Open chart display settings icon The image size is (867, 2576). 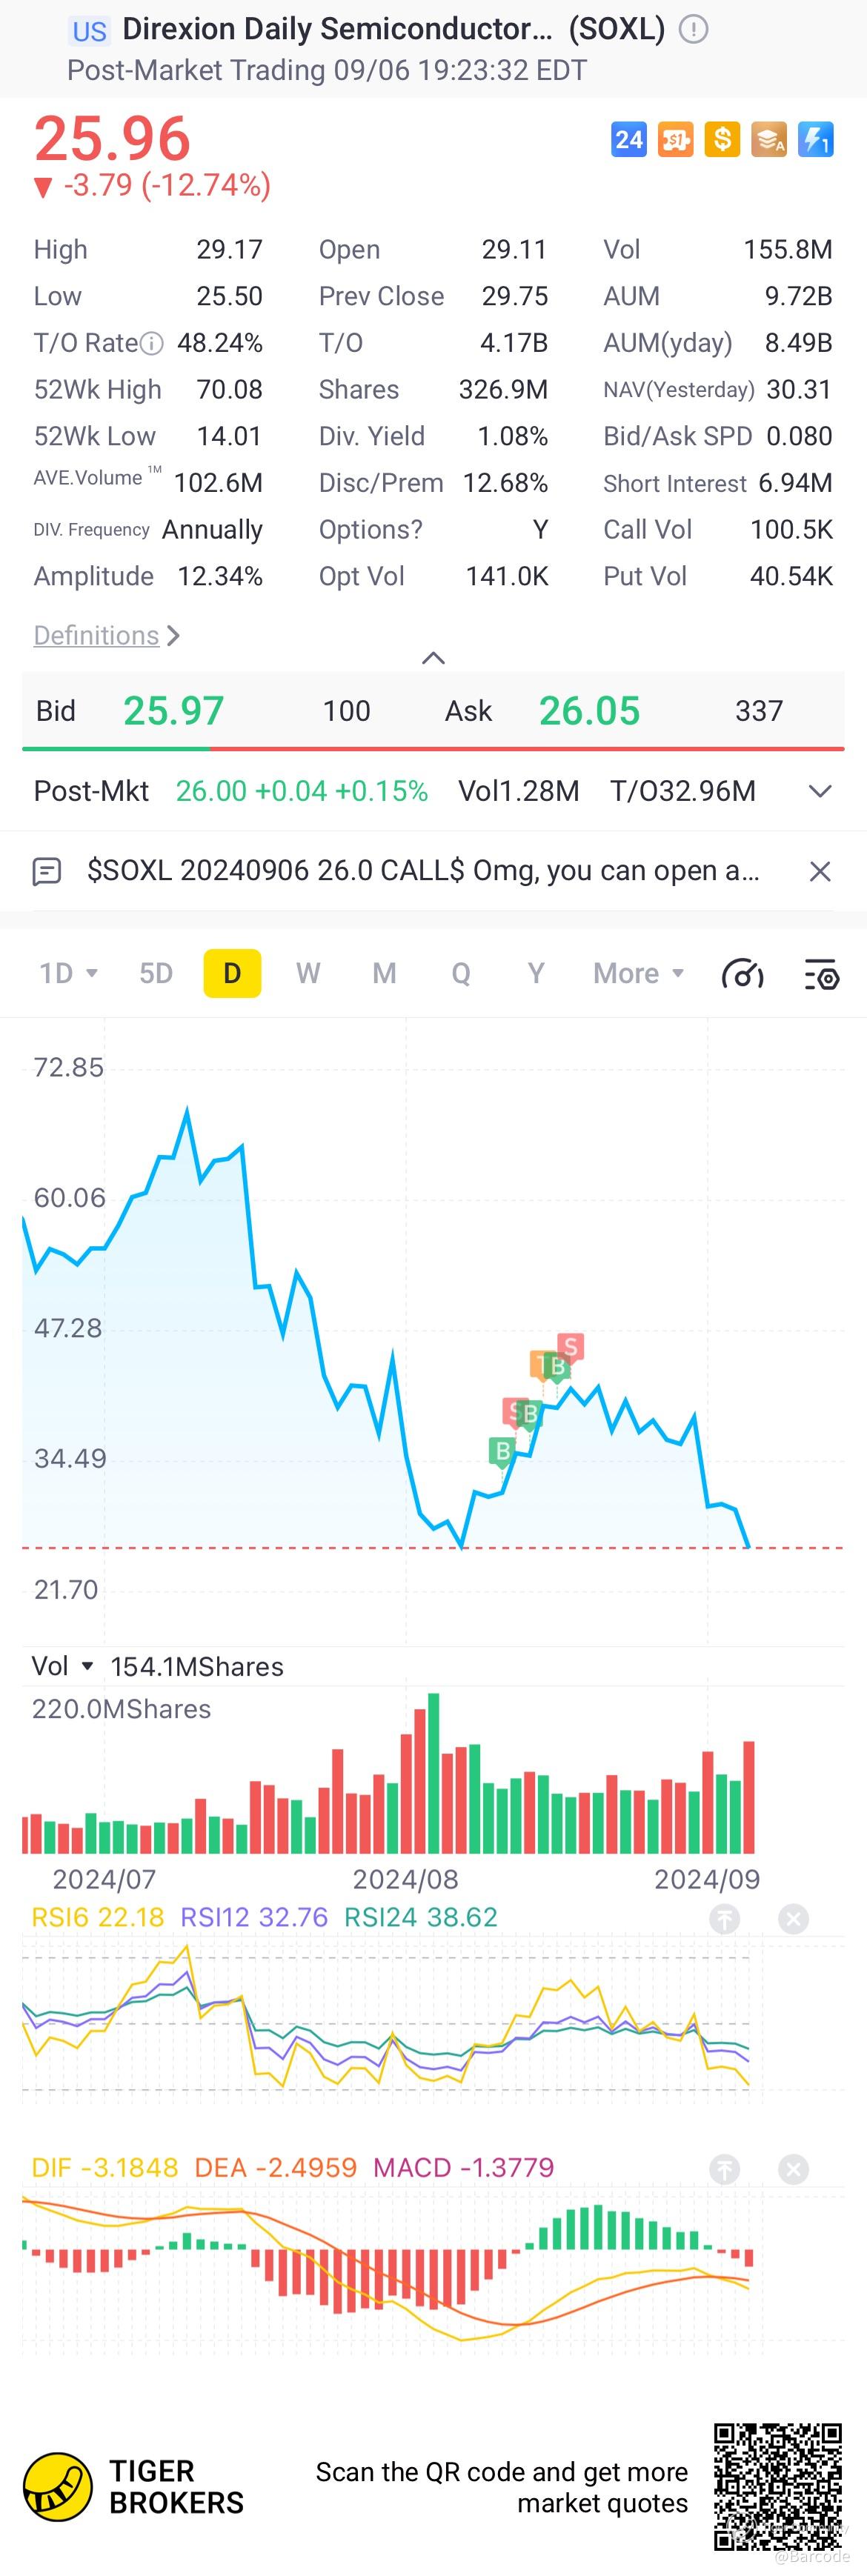[x=822, y=973]
